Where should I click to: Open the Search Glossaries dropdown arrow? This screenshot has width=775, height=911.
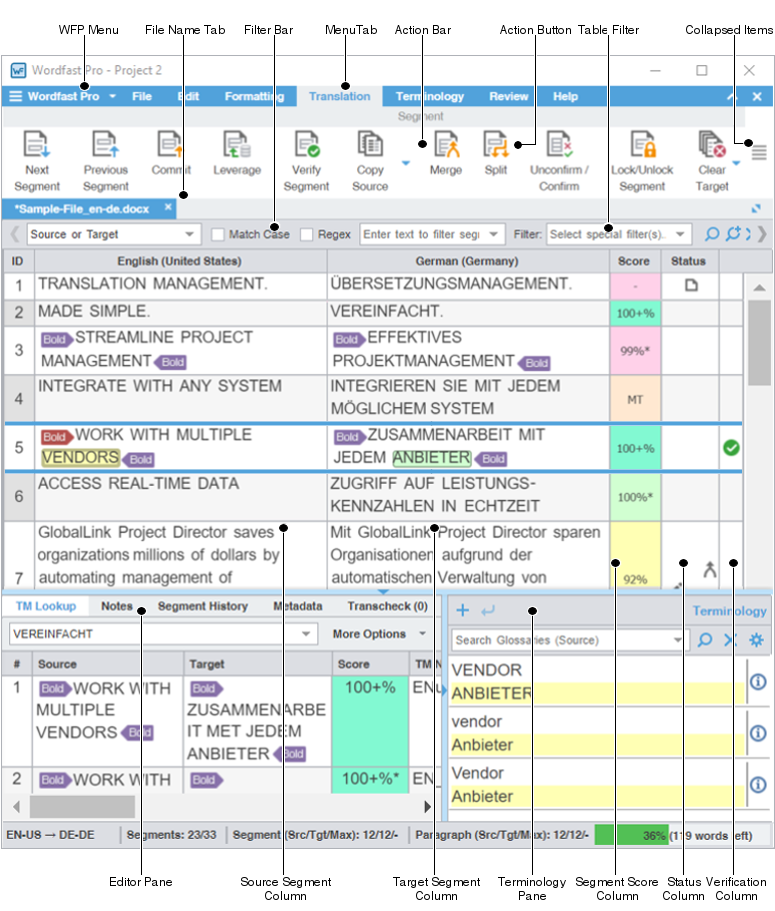677,640
